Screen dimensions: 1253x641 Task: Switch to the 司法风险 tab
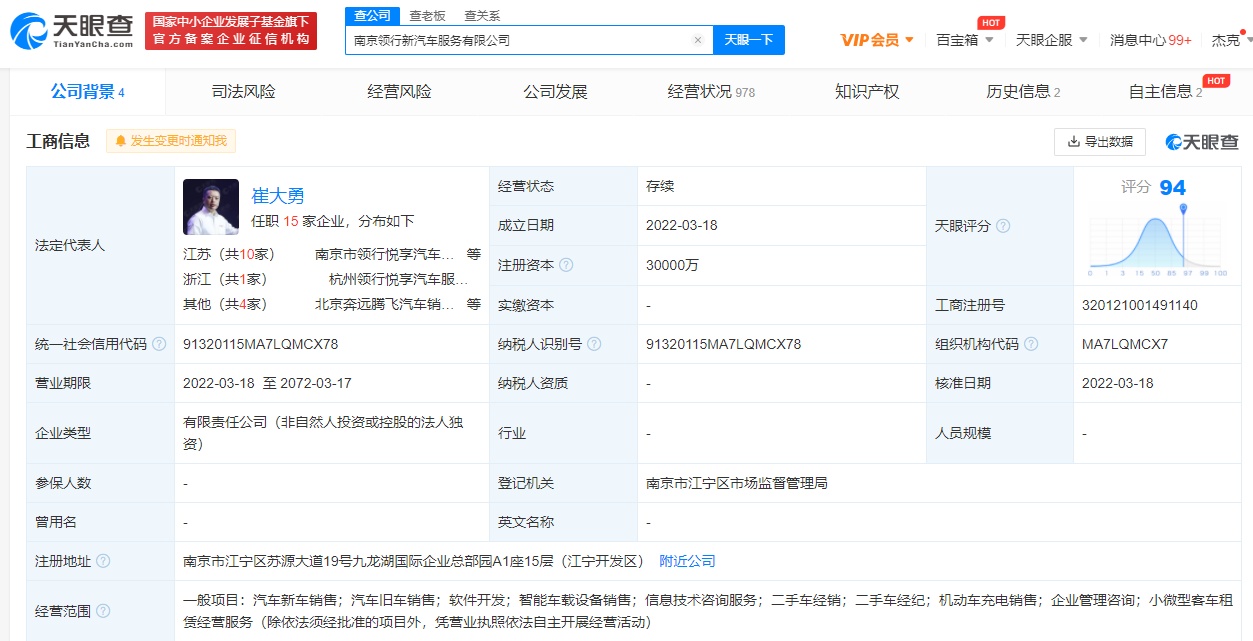[243, 92]
